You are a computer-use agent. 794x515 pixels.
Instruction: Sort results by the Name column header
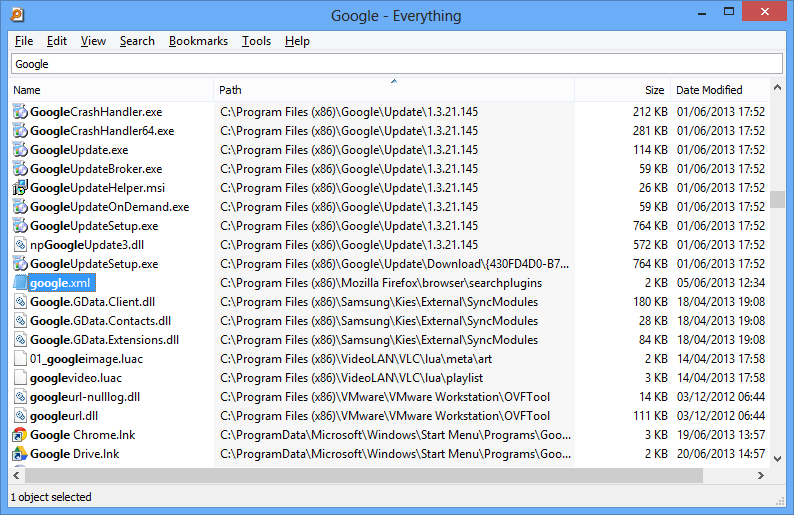point(112,90)
